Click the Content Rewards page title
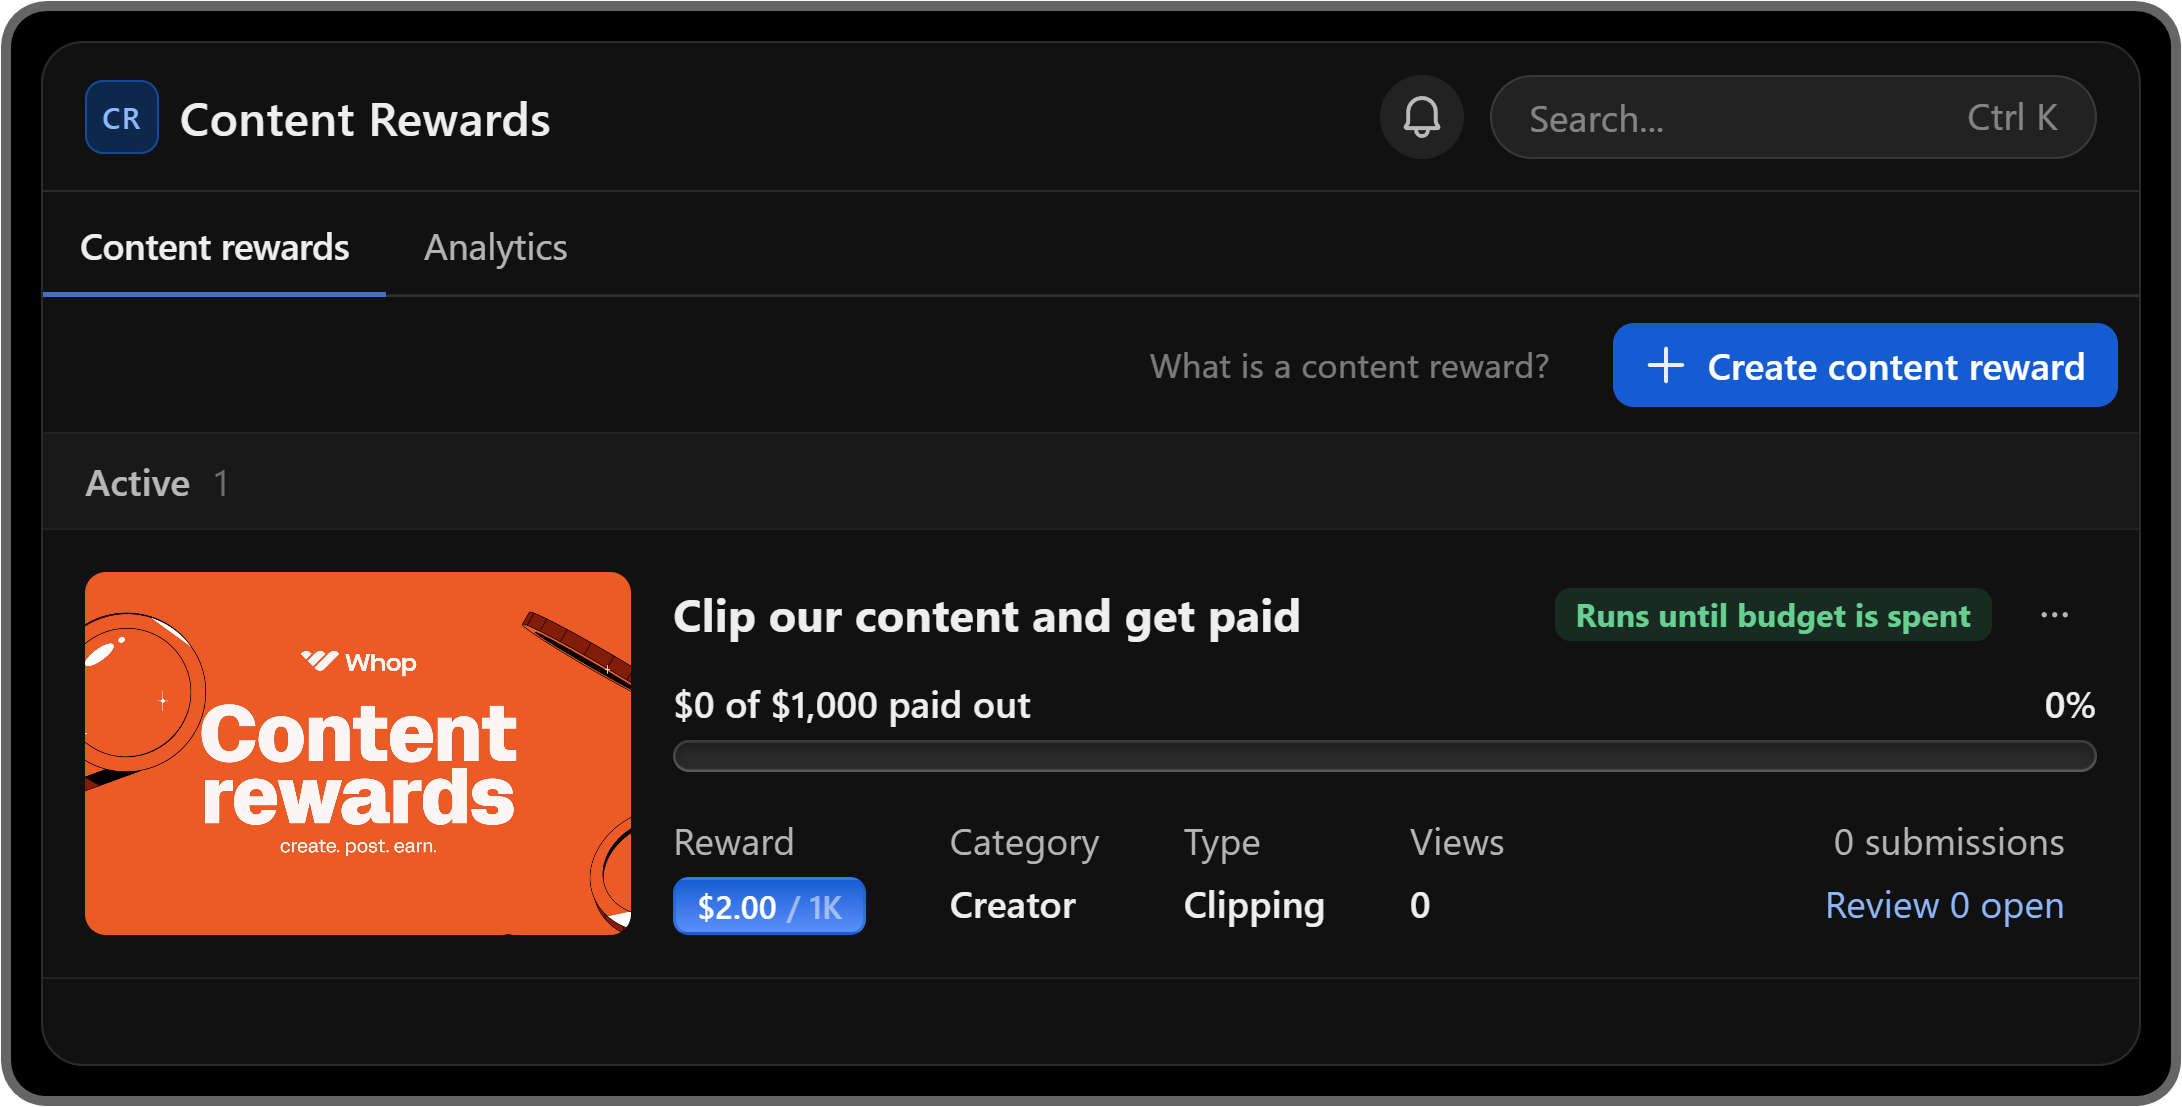This screenshot has height=1107, width=2182. click(365, 120)
